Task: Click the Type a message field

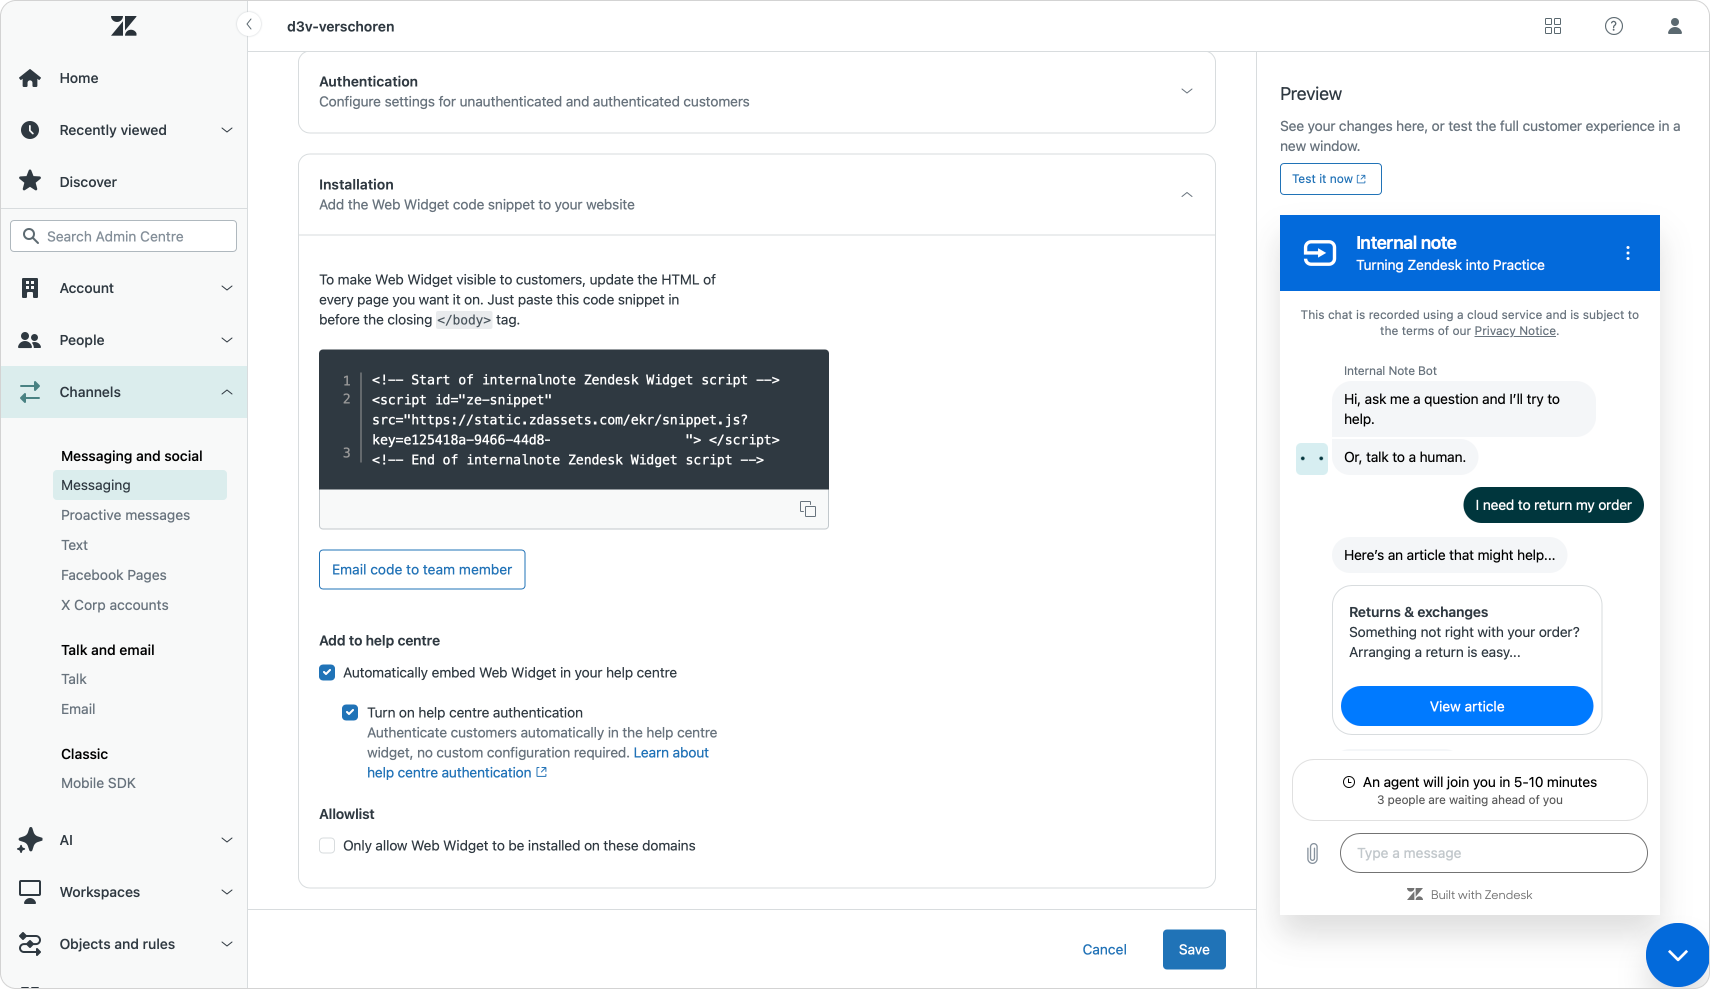Action: pyautogui.click(x=1493, y=853)
